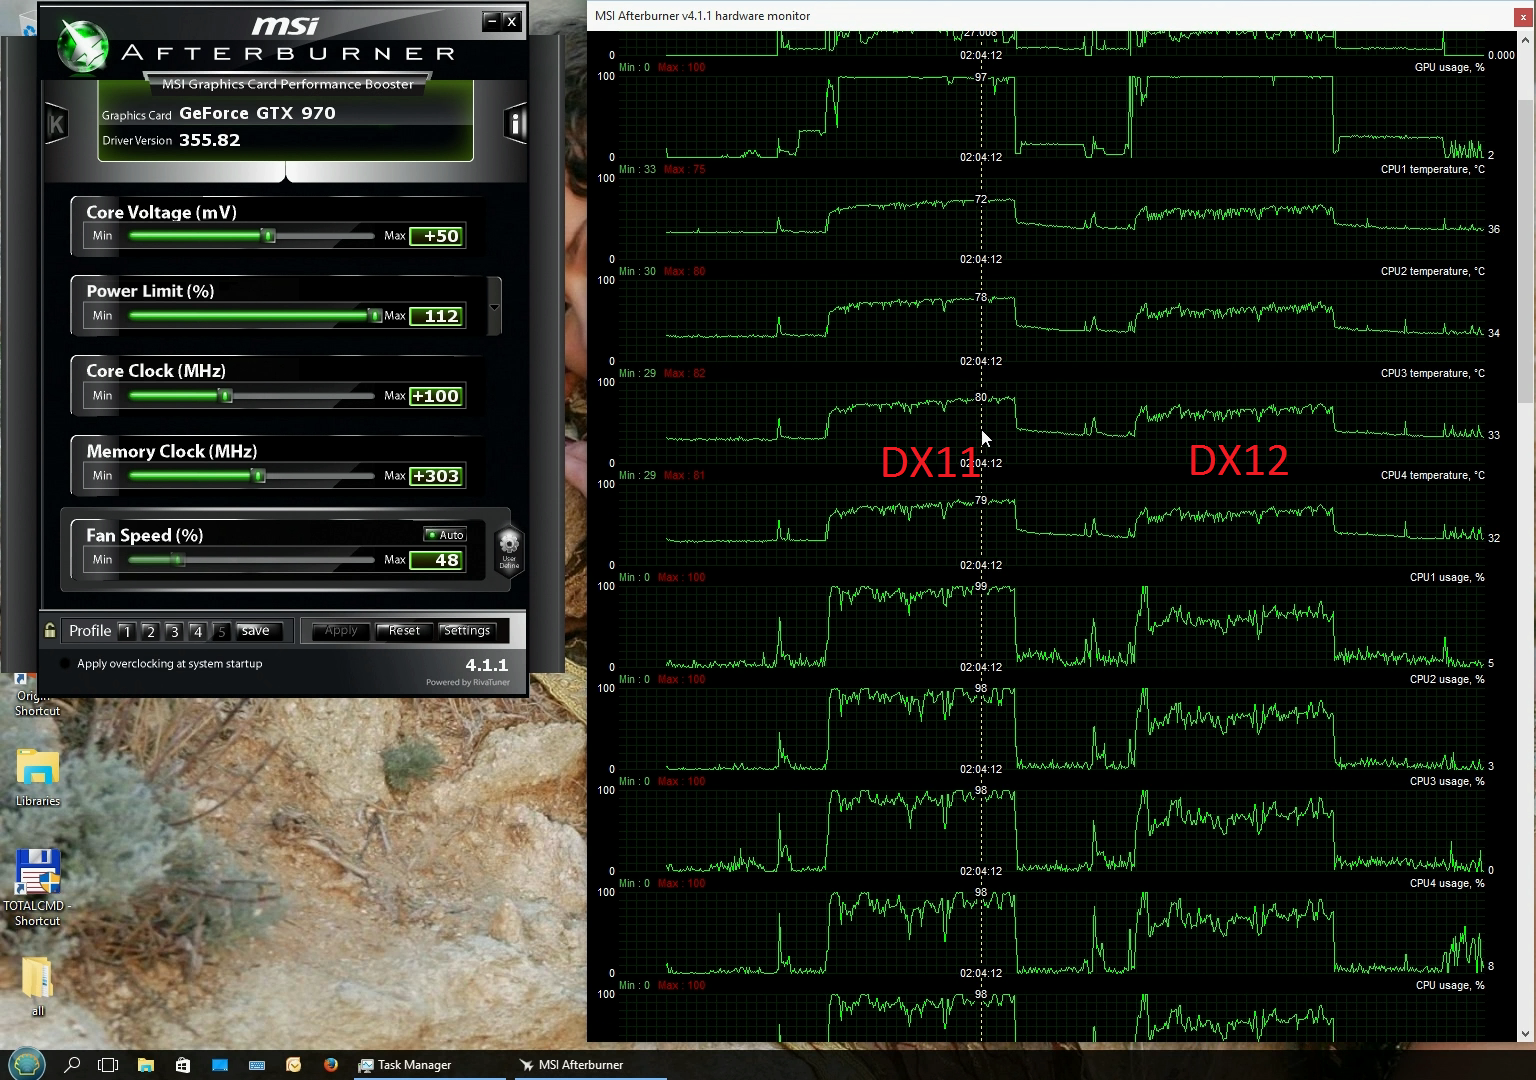Open Task View on the taskbar
Screen dimensions: 1536x1080
point(108,1065)
